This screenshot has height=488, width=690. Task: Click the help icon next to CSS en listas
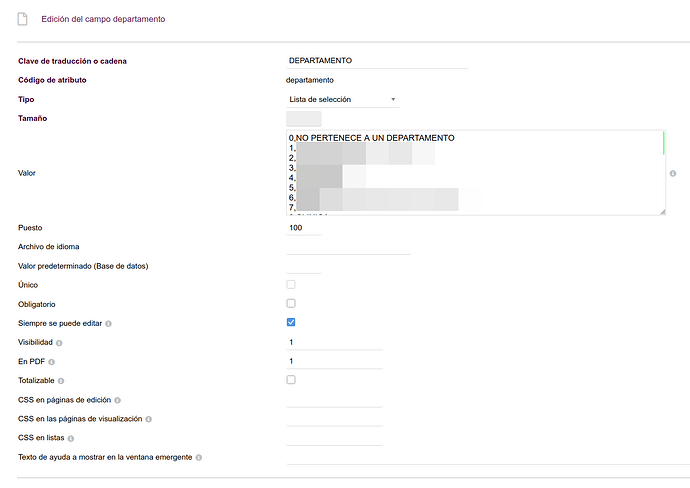coord(71,438)
